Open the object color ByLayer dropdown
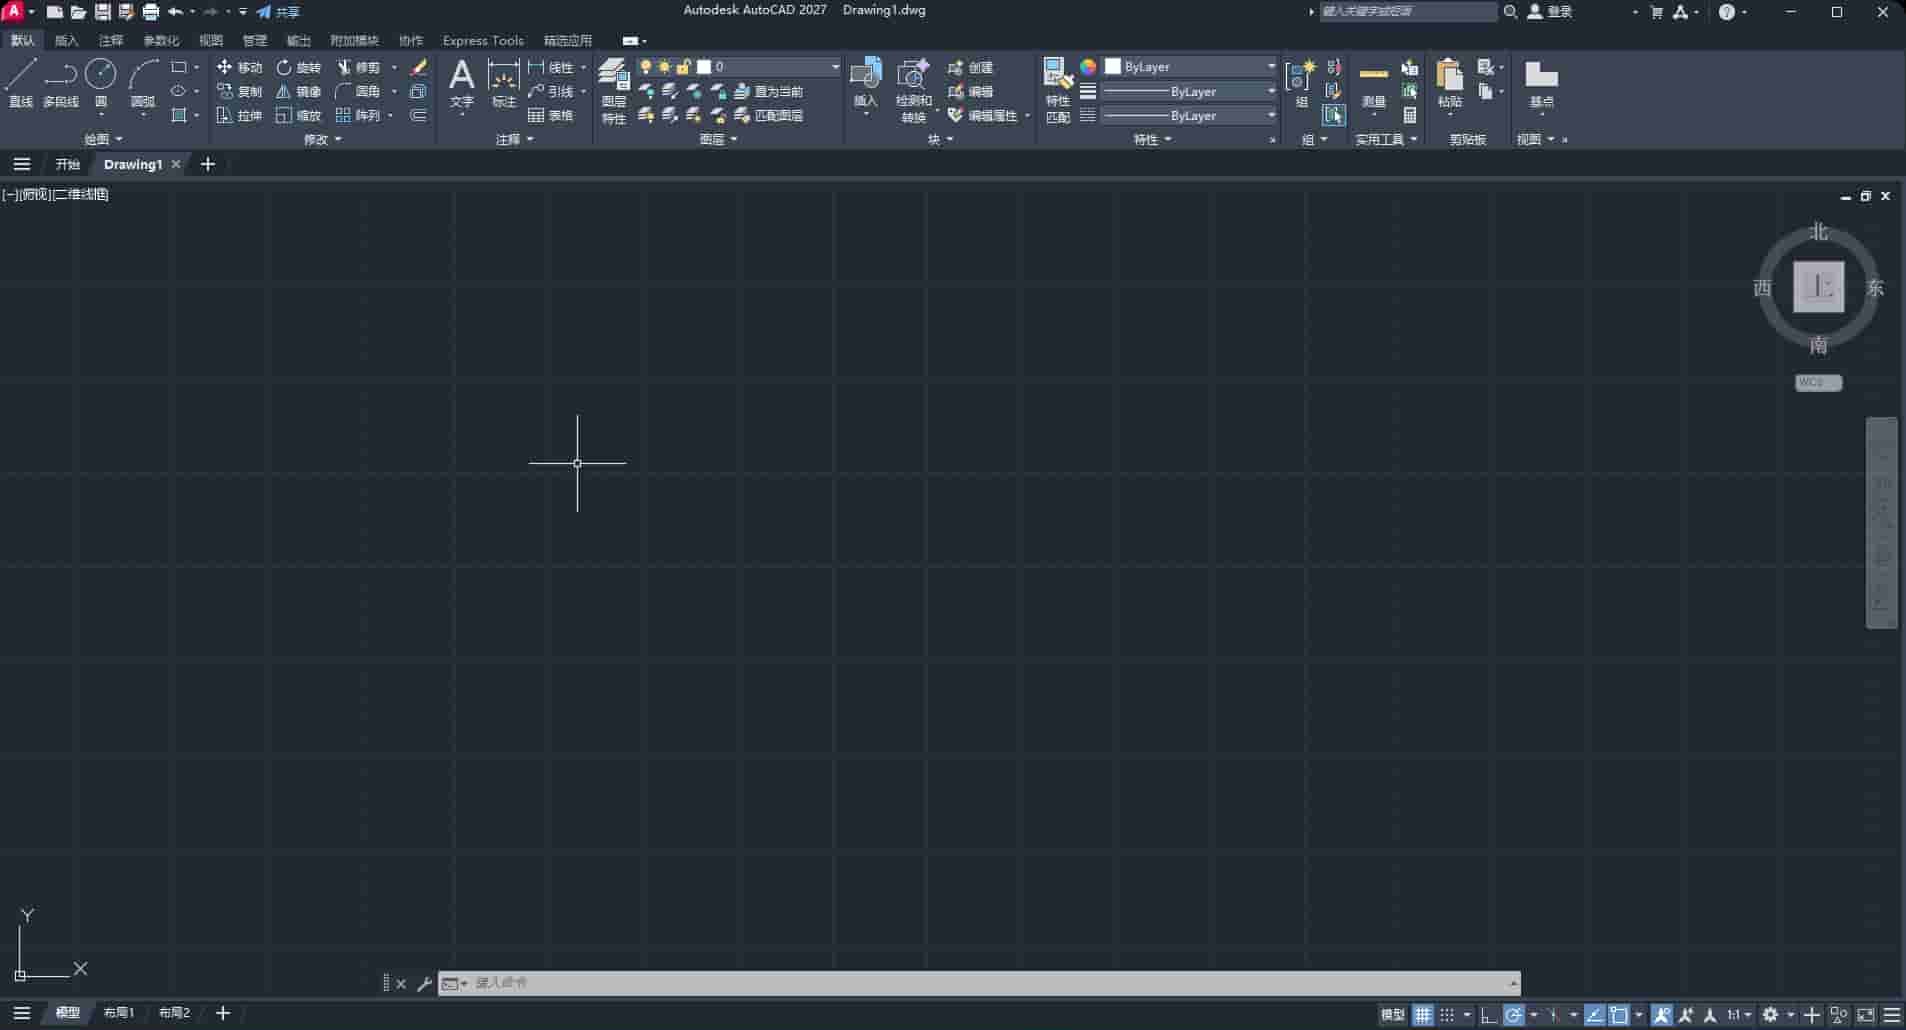The image size is (1906, 1030). coord(1269,66)
